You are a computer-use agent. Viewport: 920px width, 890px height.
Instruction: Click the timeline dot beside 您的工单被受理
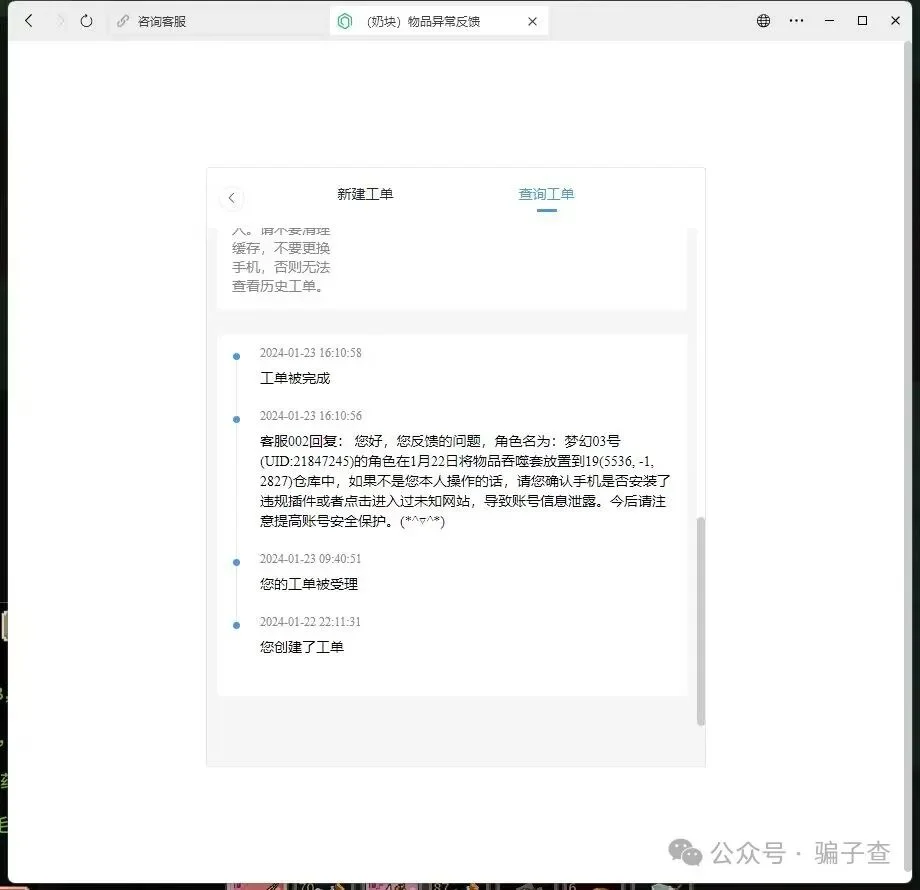point(236,562)
